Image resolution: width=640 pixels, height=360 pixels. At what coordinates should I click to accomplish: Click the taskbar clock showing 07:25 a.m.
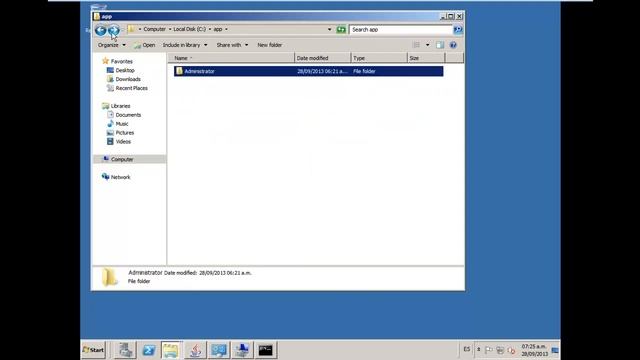[534, 350]
